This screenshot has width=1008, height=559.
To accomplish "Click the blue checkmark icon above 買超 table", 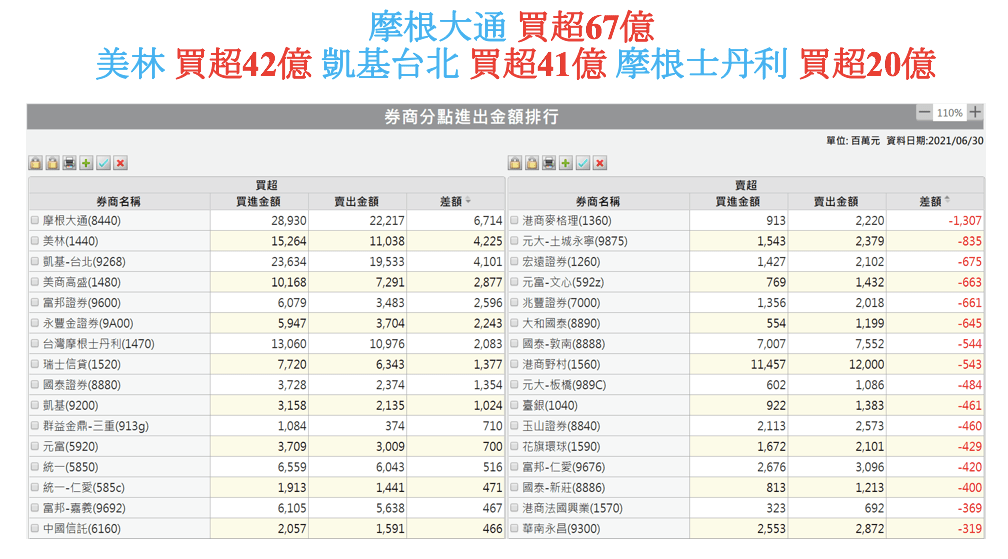I will coord(103,163).
